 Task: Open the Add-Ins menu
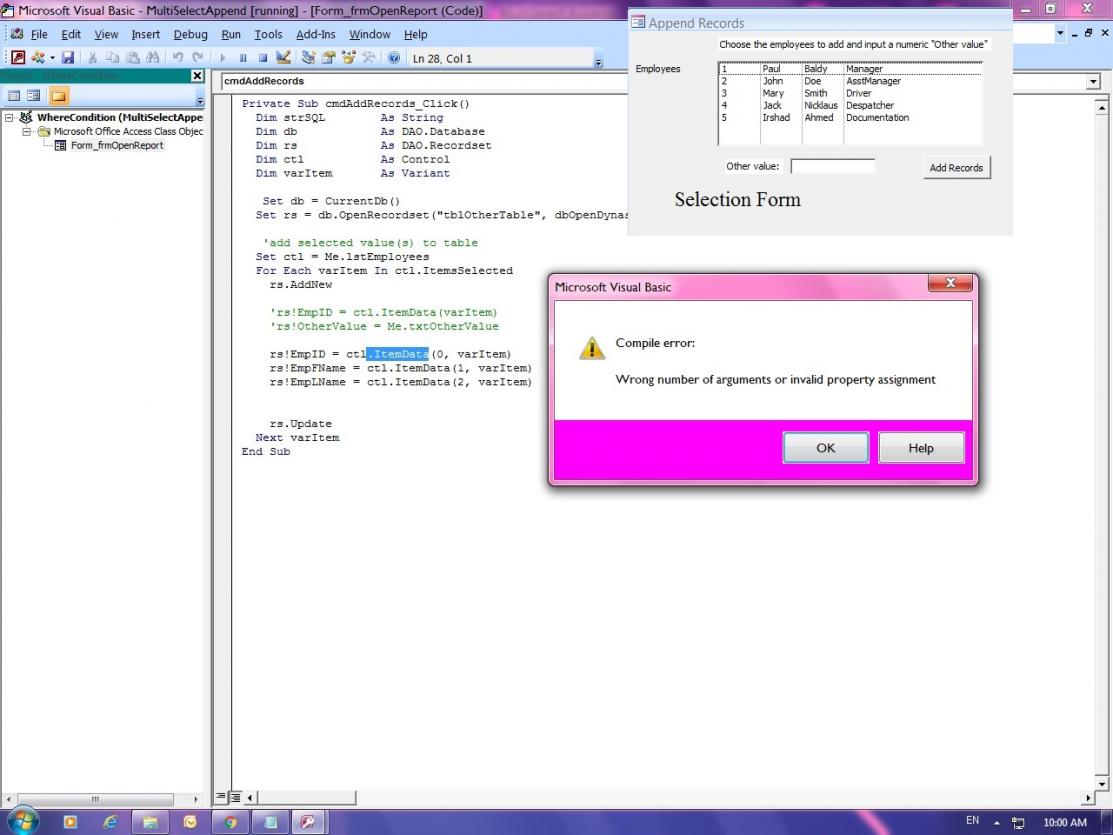point(316,34)
